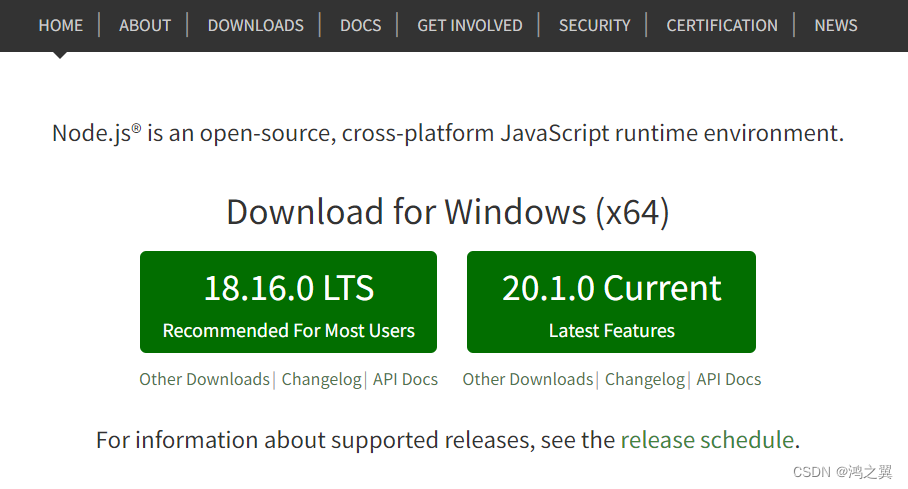Click the 'Download for Windows (x64)' heading

point(448,212)
